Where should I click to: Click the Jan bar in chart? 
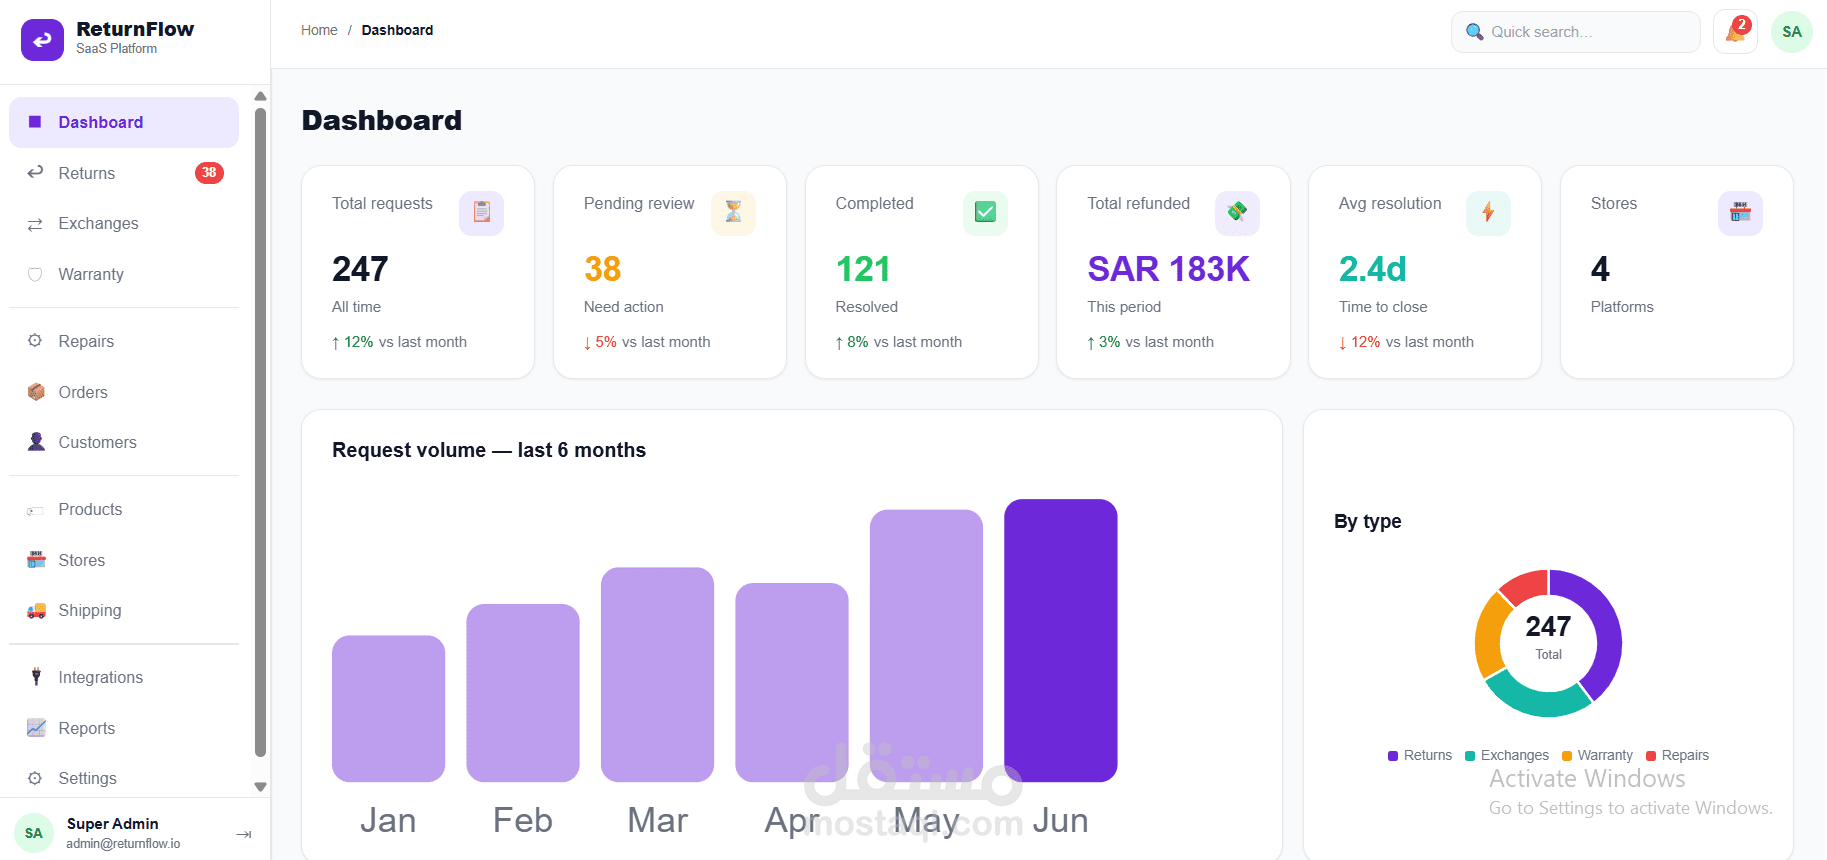(x=388, y=709)
